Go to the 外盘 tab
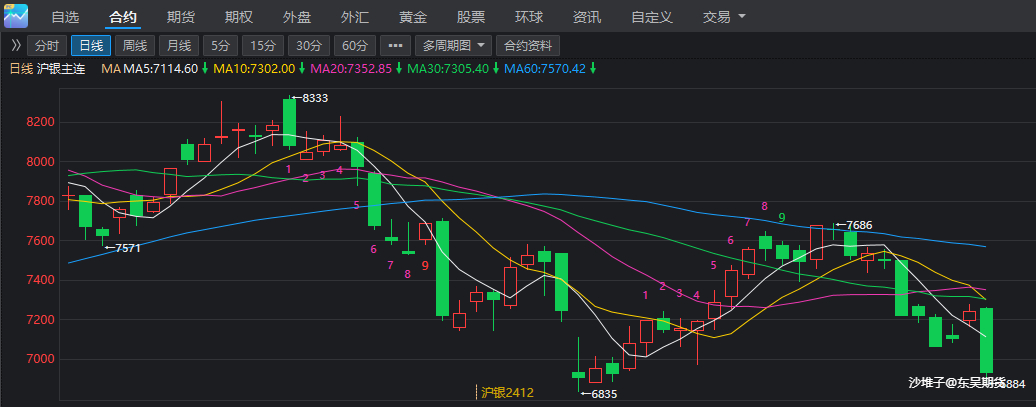Viewport: 1036px width, 407px height. click(297, 17)
